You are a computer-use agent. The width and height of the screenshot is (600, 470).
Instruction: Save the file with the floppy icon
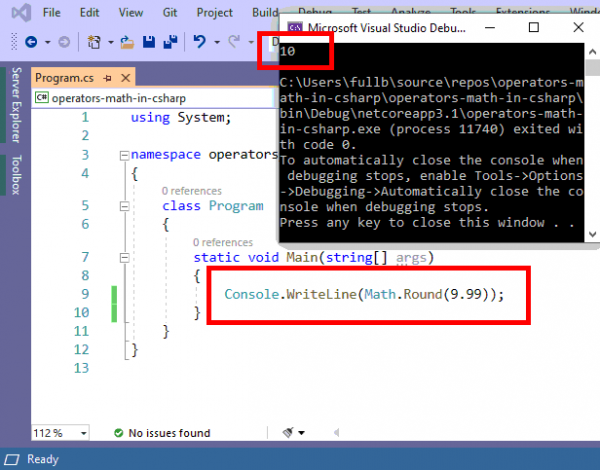pos(148,42)
